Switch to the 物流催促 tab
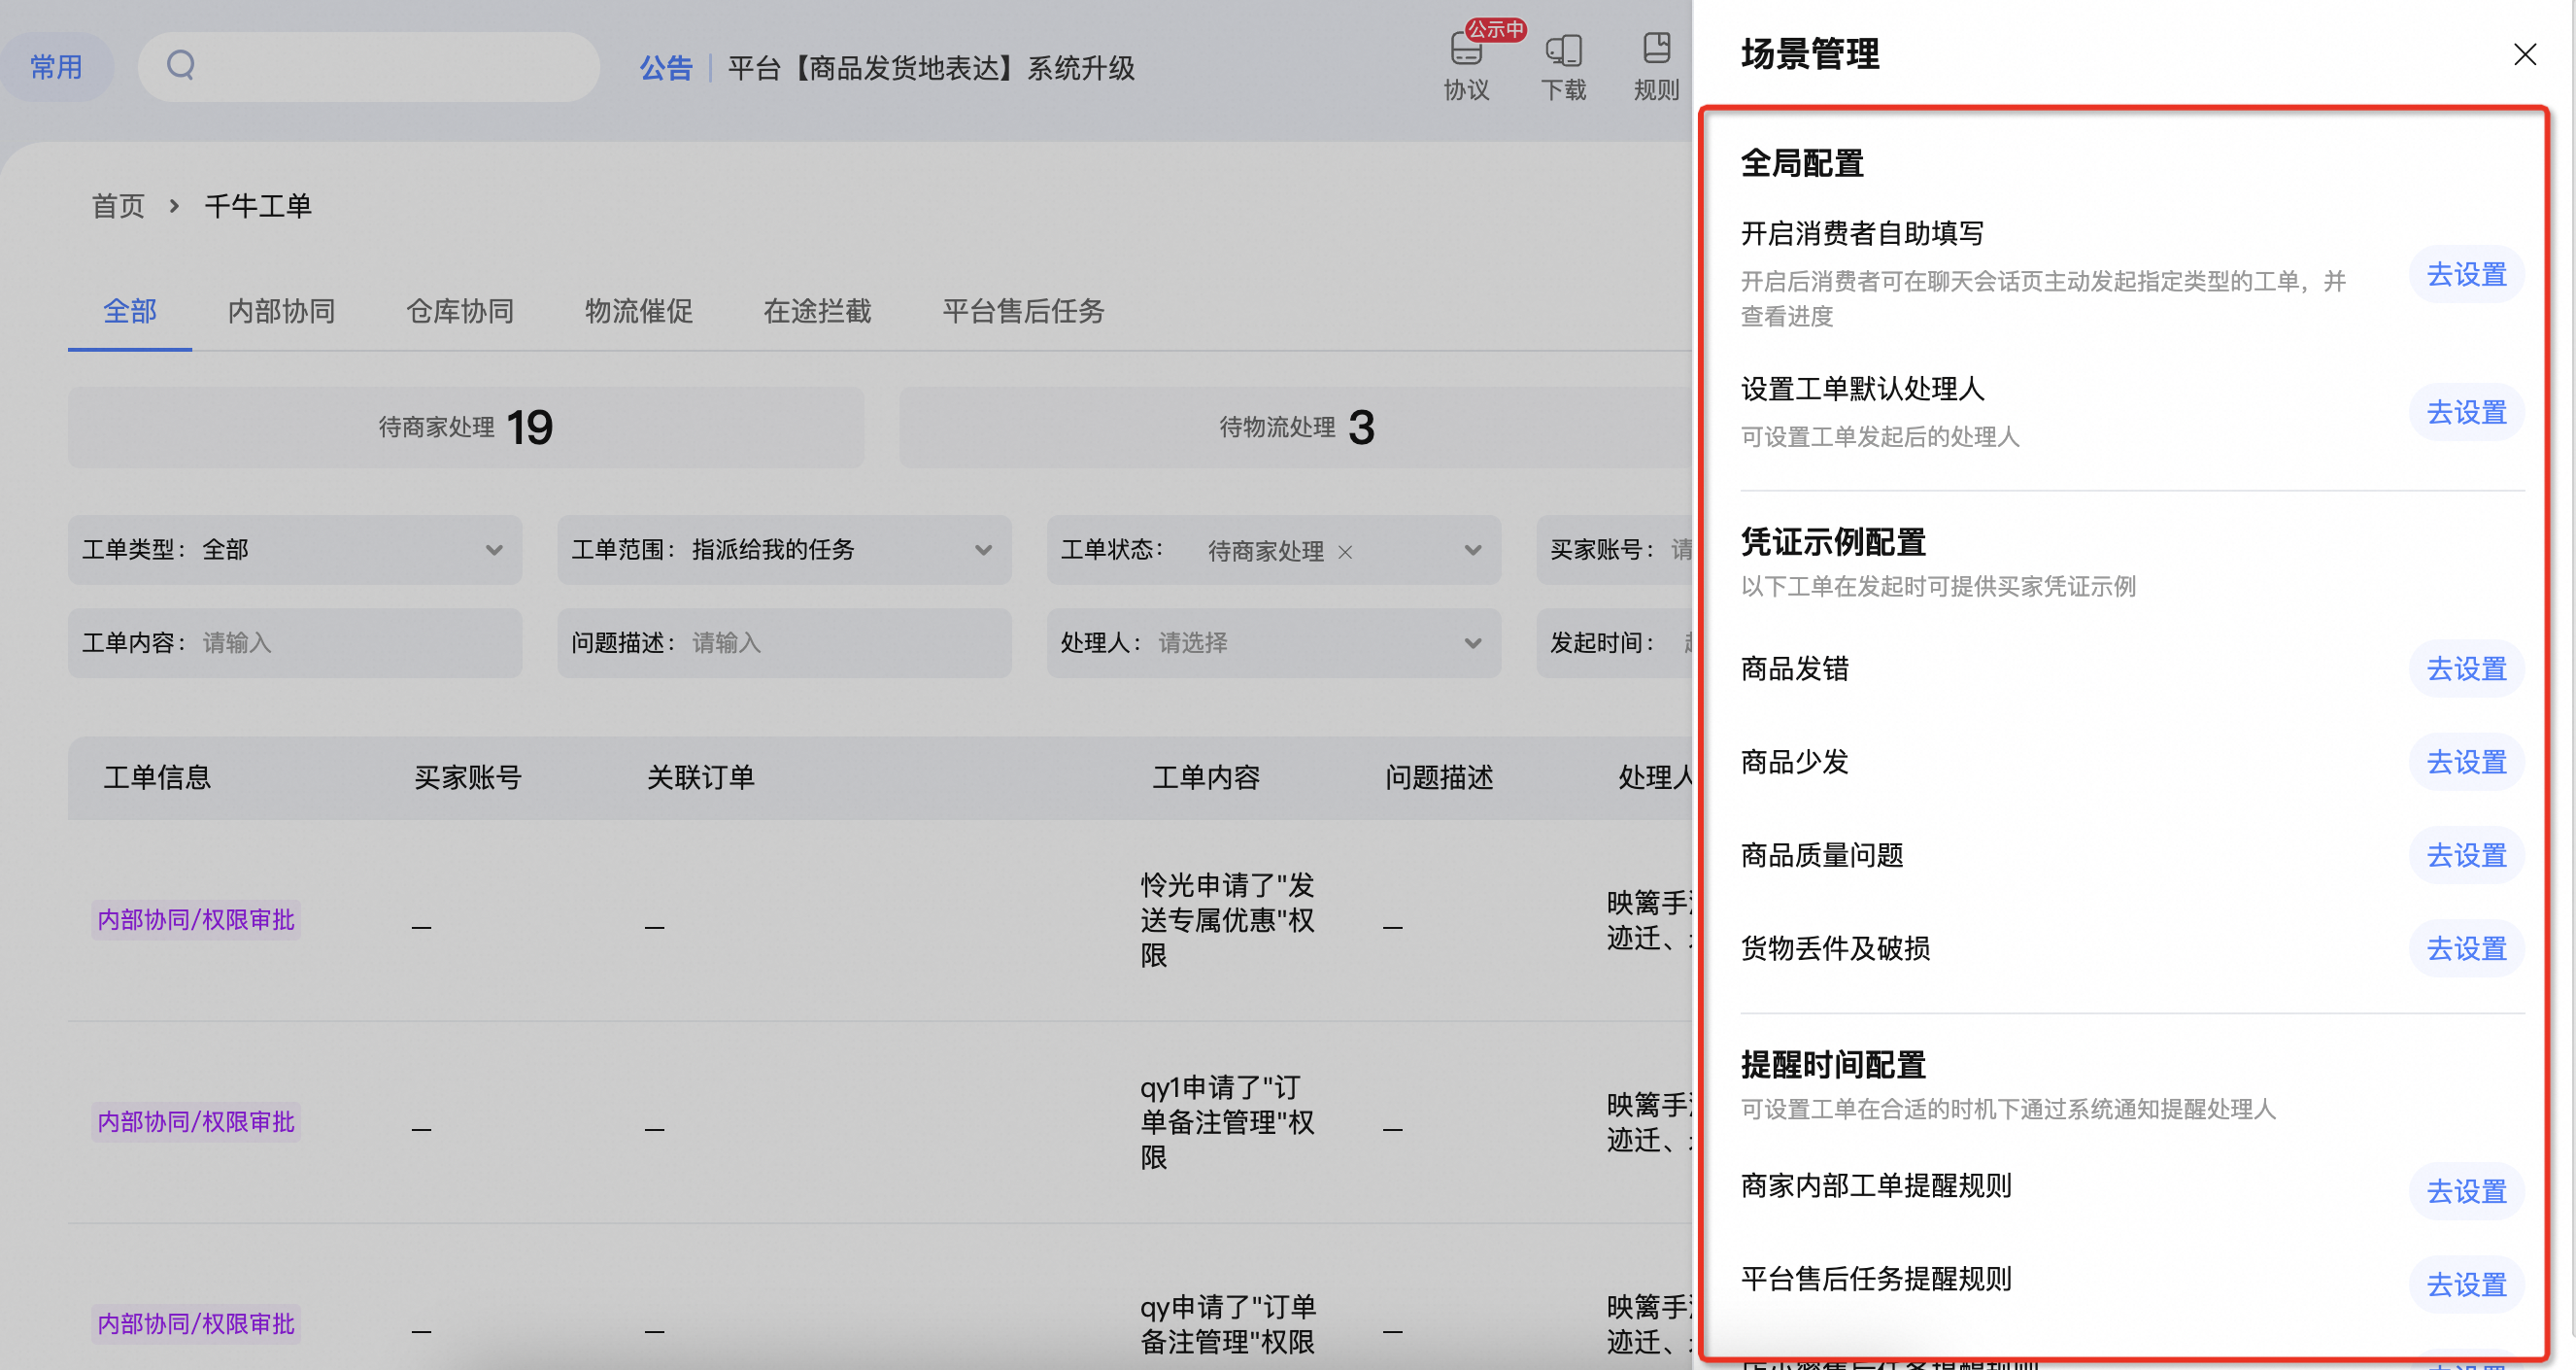This screenshot has width=2576, height=1370. [x=638, y=311]
